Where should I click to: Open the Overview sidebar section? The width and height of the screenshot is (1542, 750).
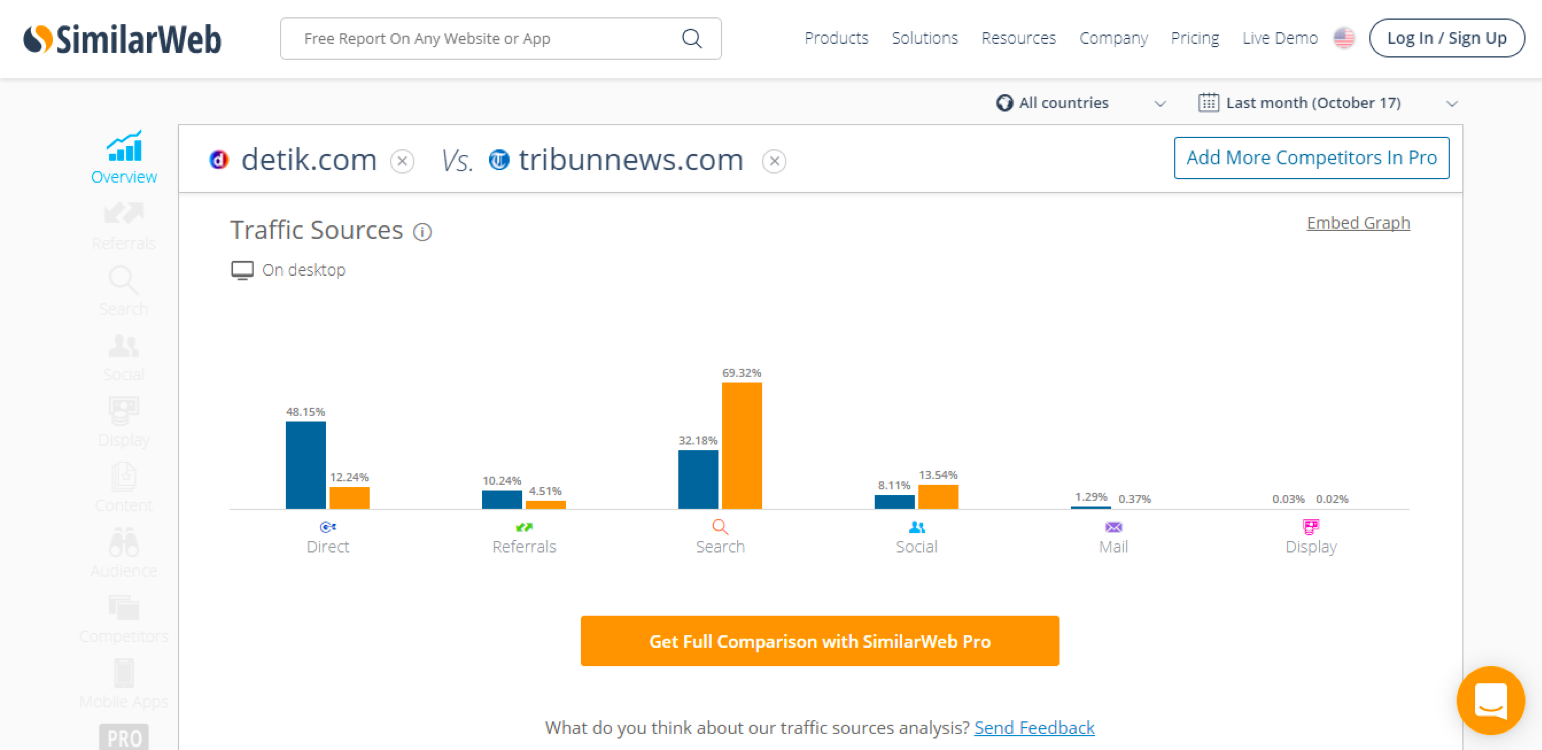[x=124, y=159]
